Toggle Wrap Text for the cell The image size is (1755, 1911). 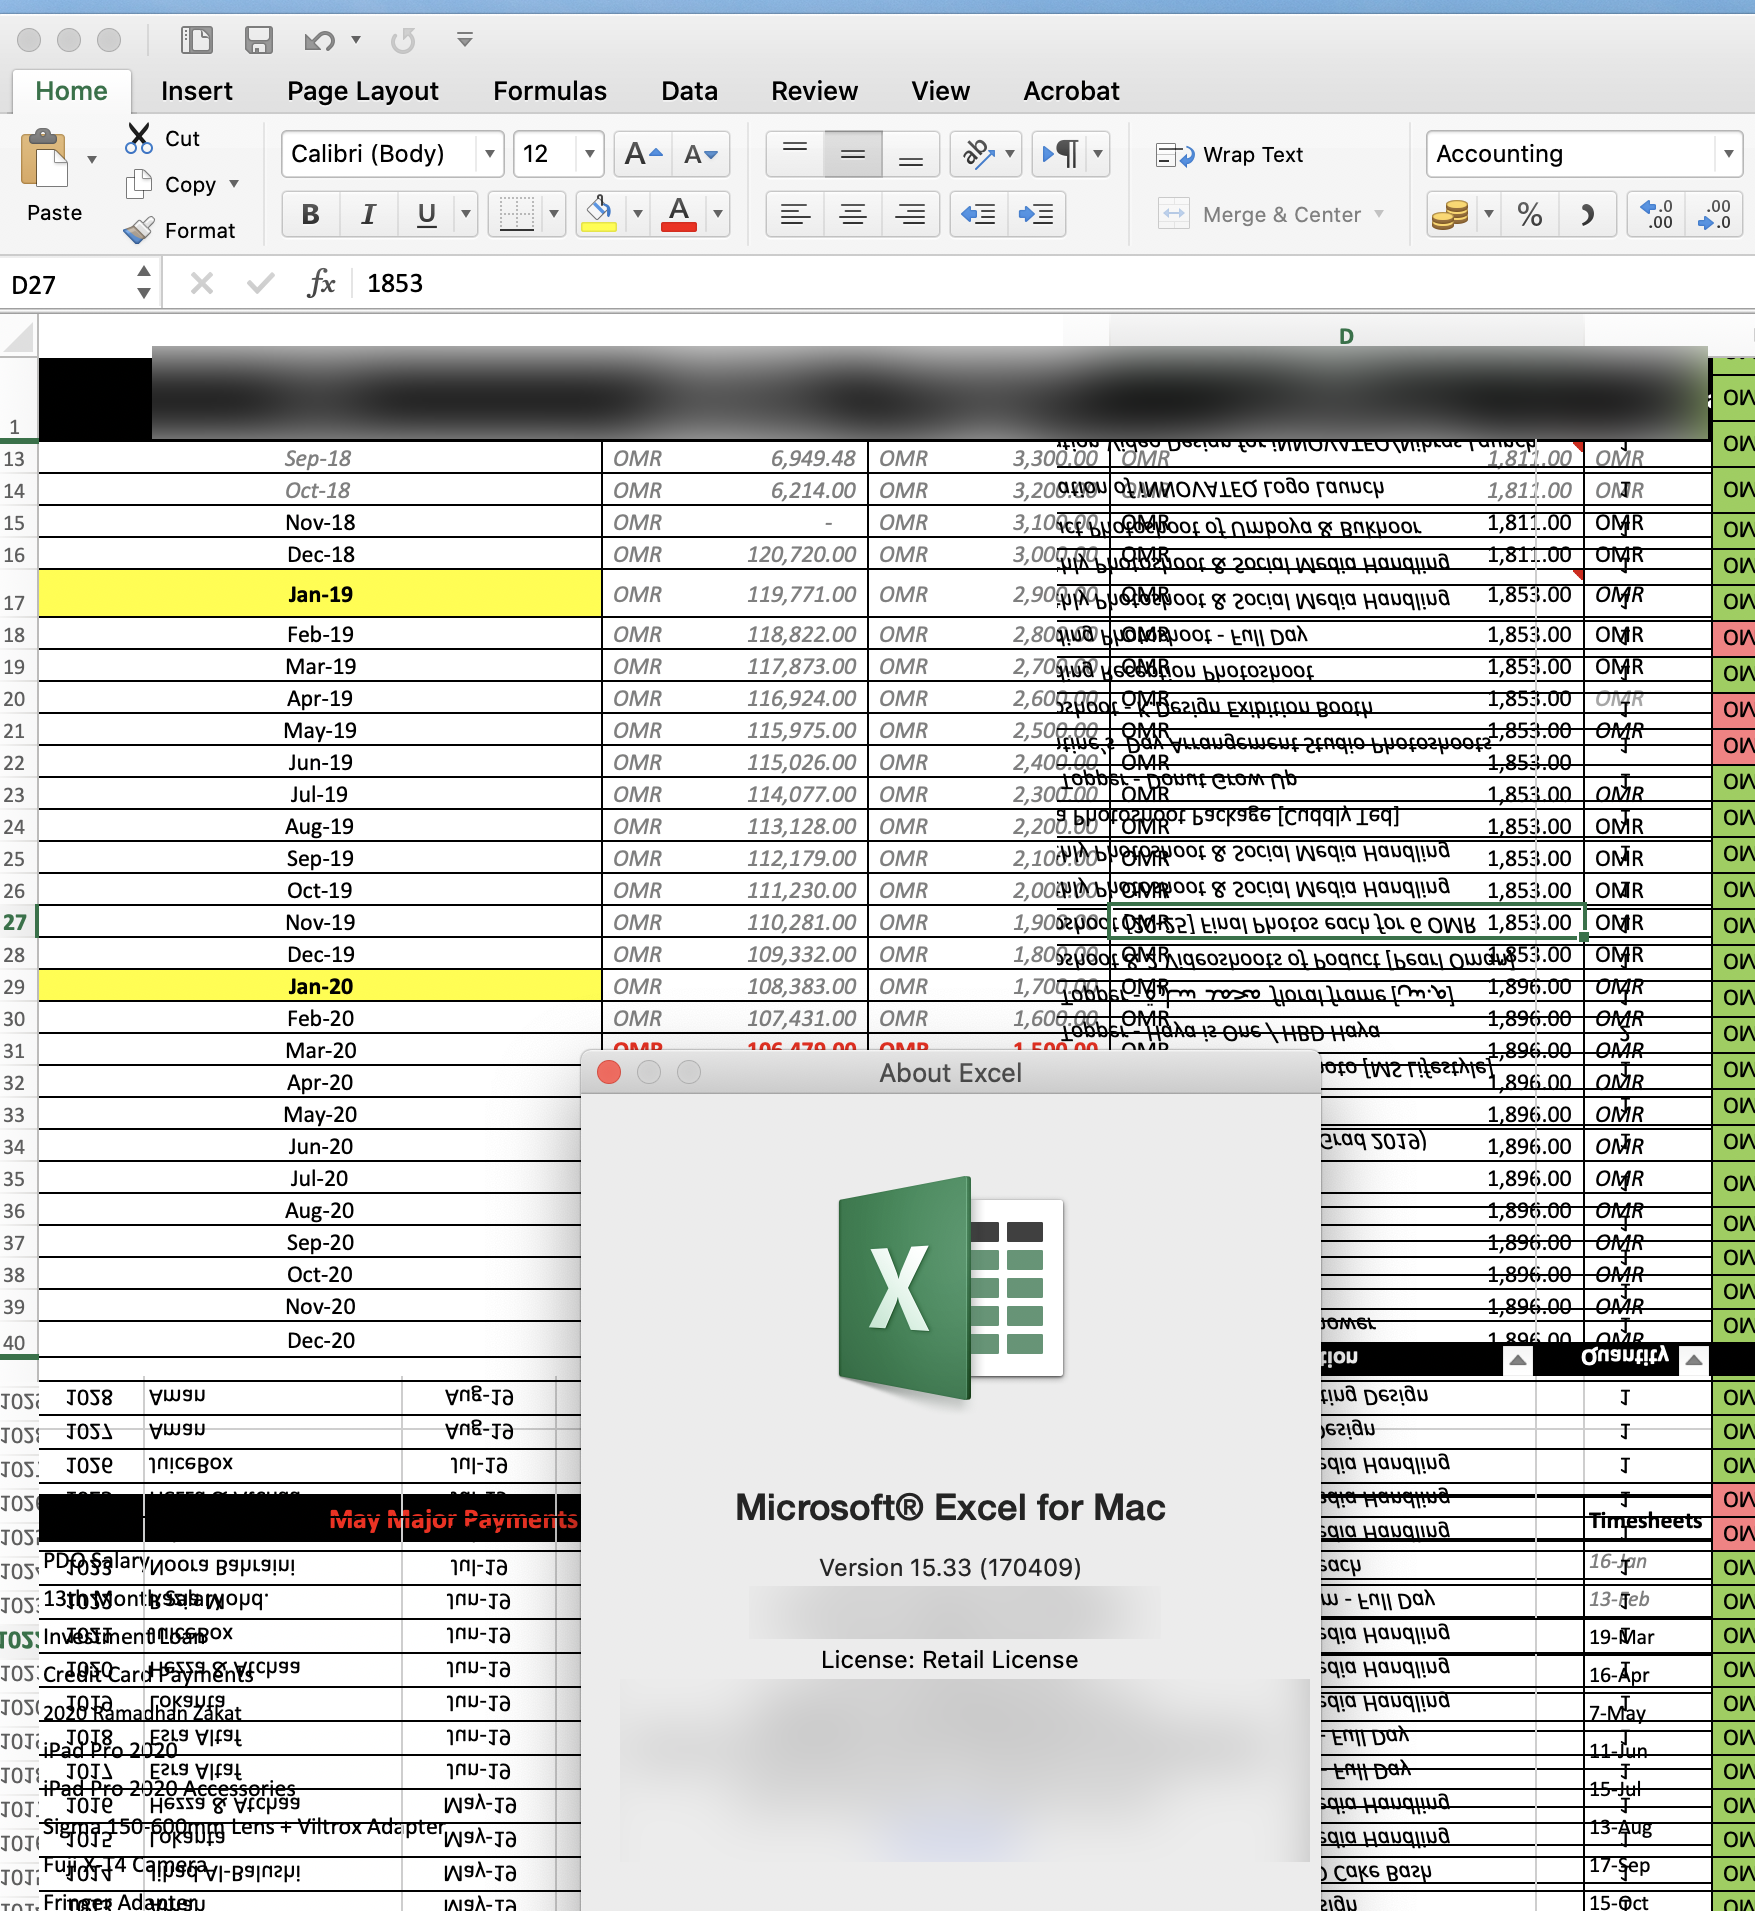(1229, 155)
